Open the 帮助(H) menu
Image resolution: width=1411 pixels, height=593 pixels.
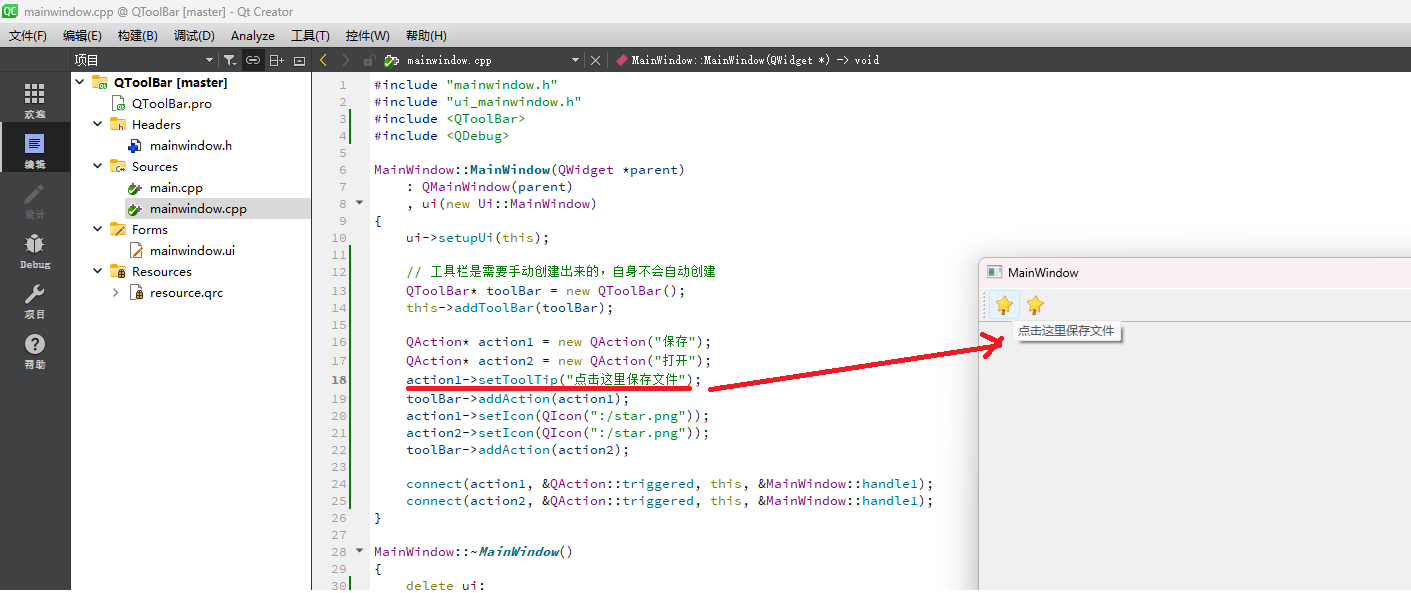pyautogui.click(x=426, y=35)
